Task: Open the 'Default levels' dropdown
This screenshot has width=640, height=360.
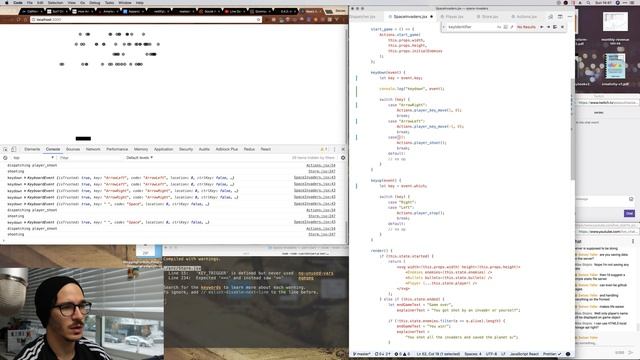Action: coord(139,158)
